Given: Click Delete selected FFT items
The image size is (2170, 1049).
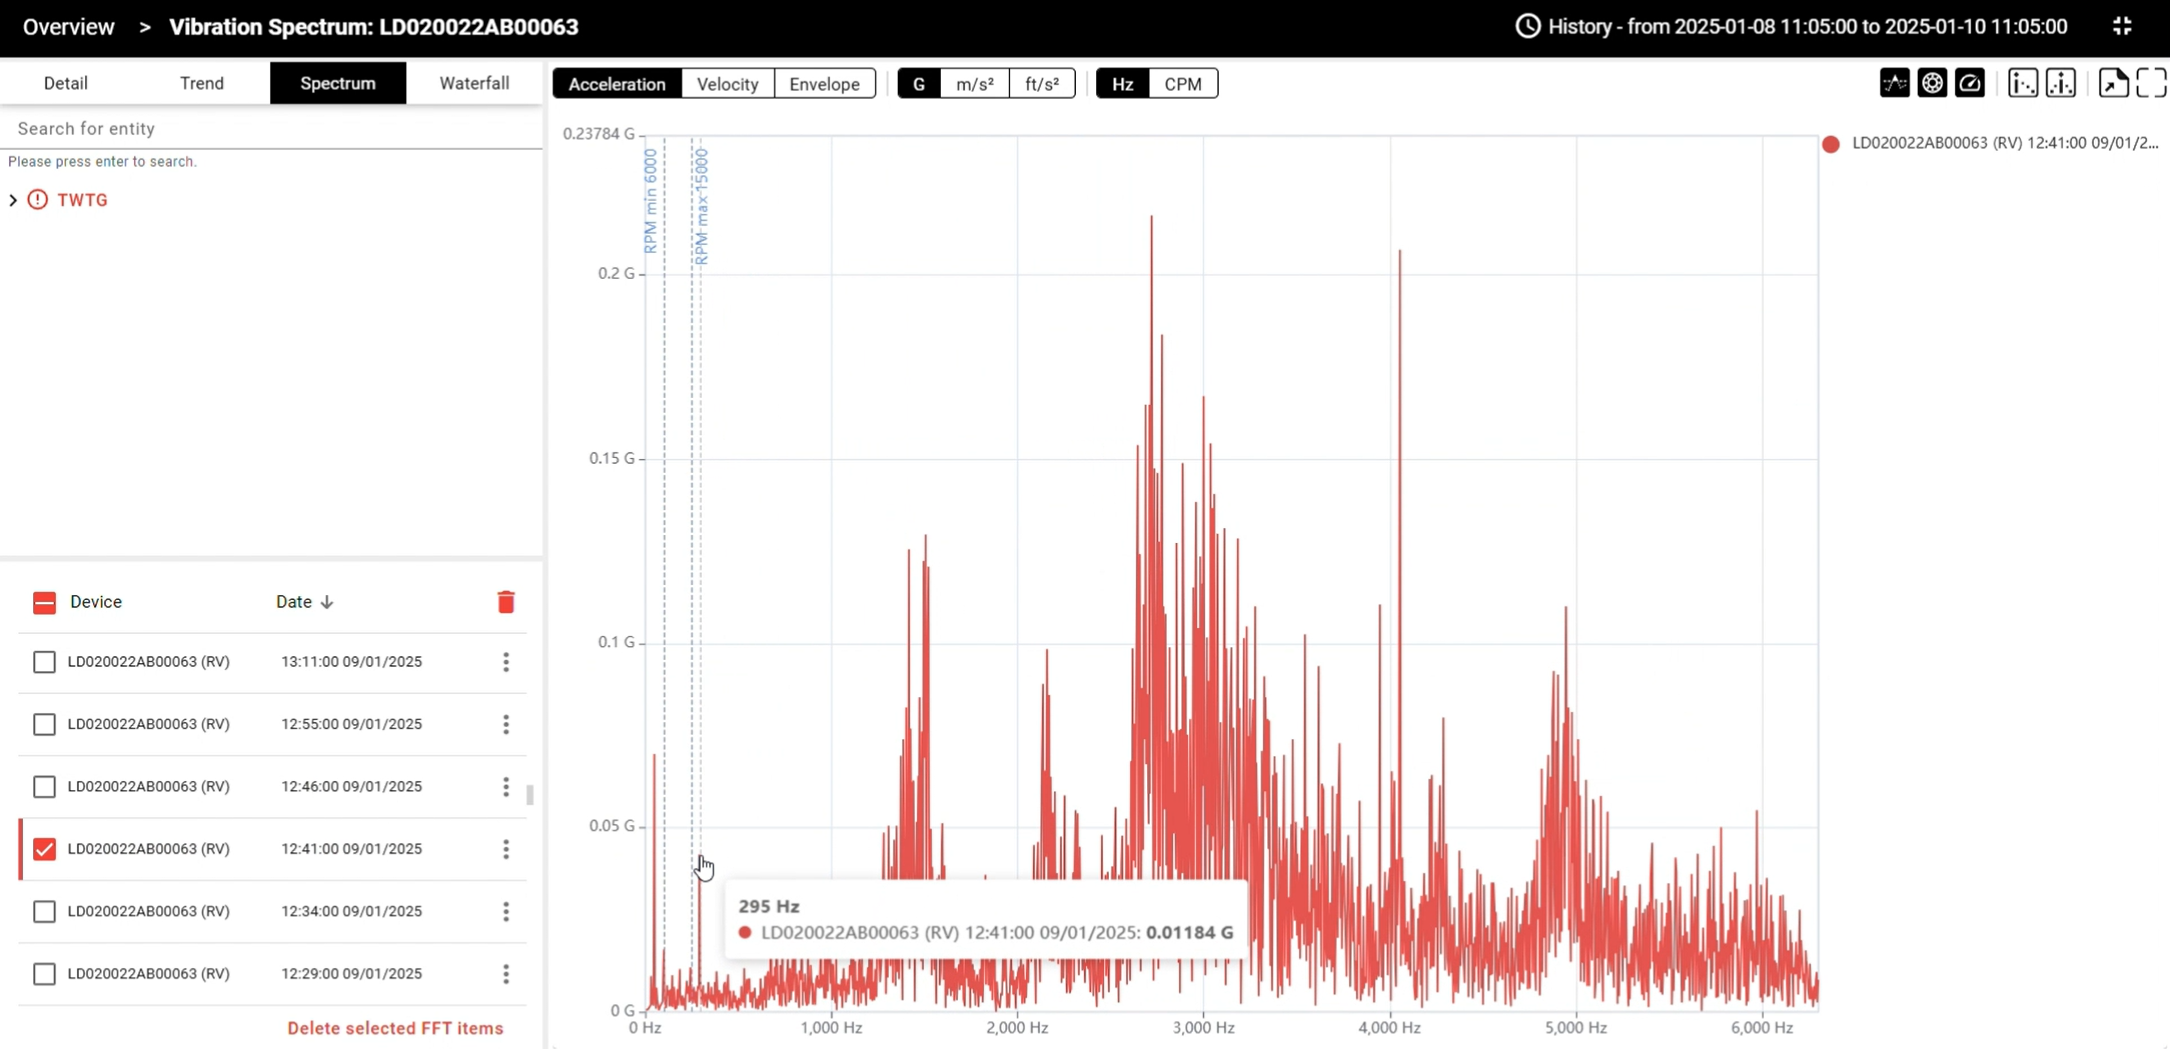Looking at the screenshot, I should 395,1028.
